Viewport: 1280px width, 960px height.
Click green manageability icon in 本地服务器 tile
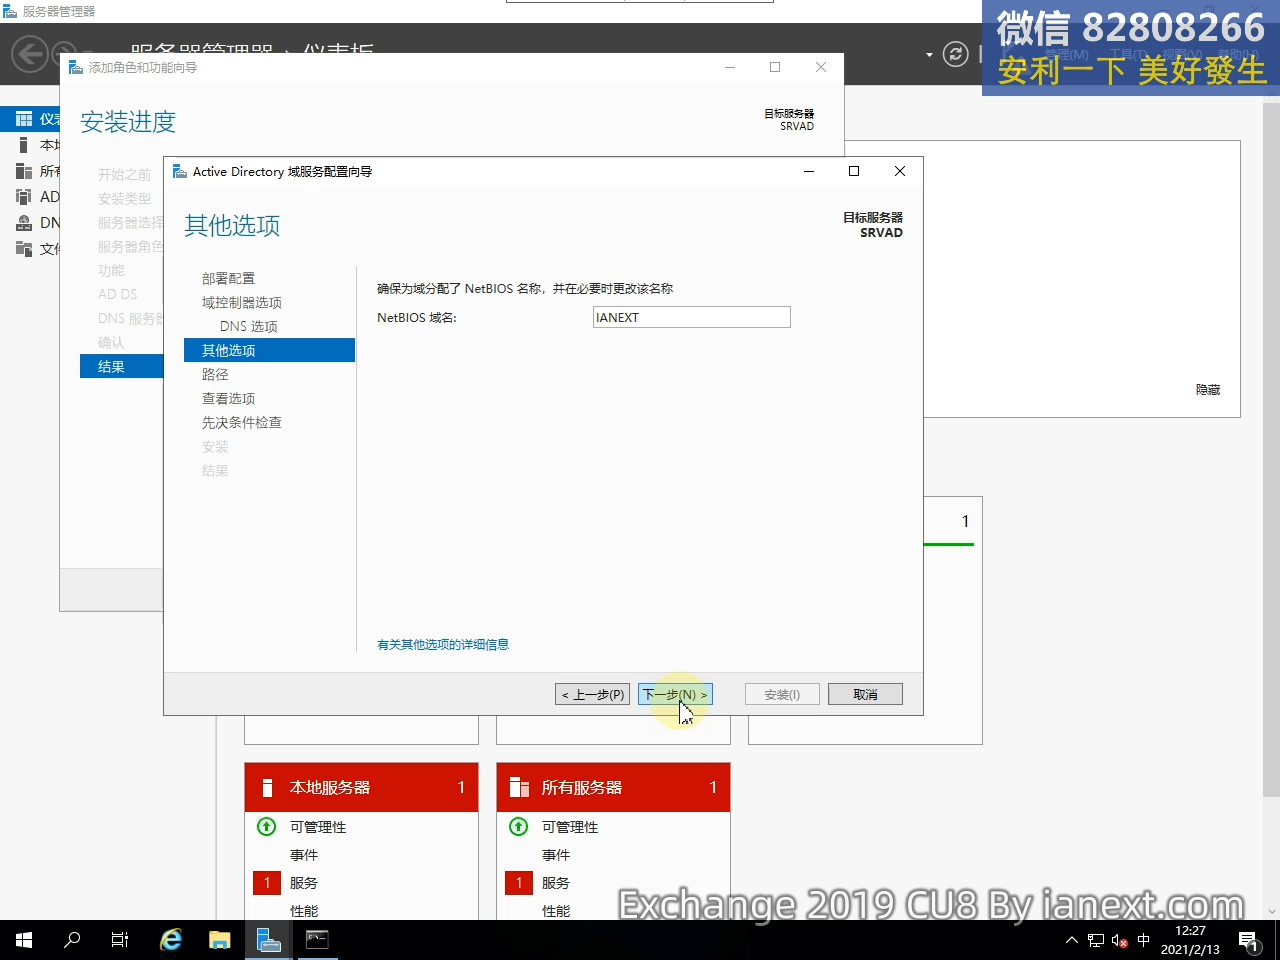(267, 826)
